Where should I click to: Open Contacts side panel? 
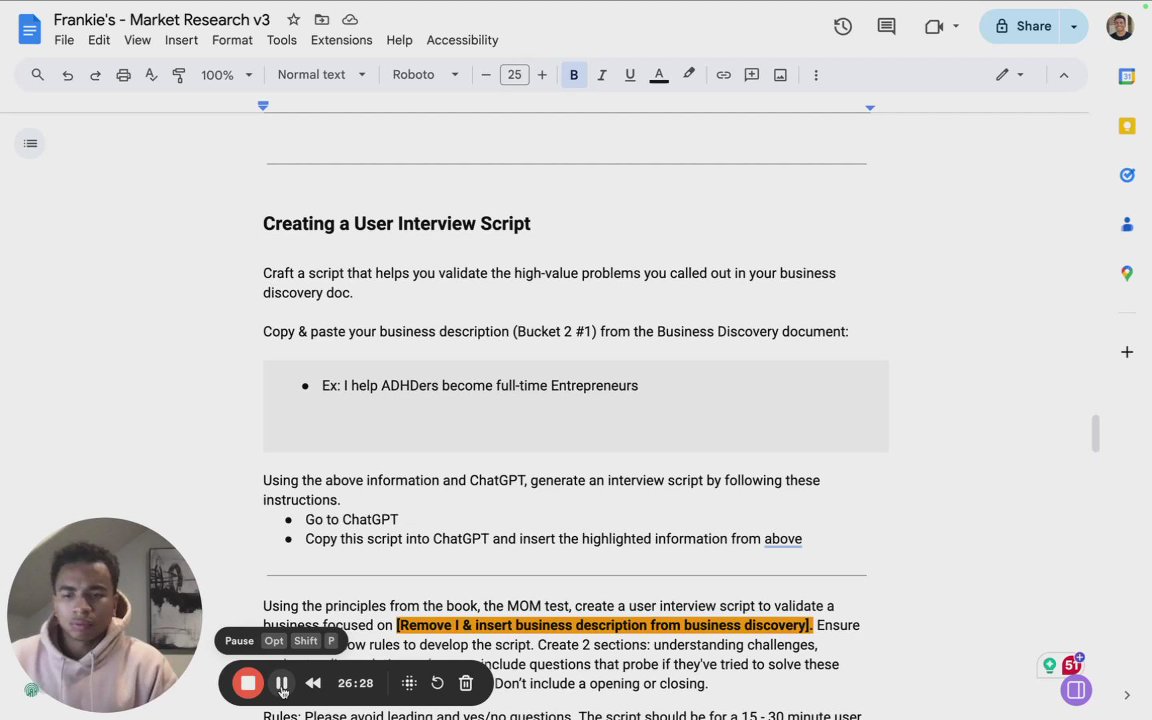click(x=1127, y=225)
